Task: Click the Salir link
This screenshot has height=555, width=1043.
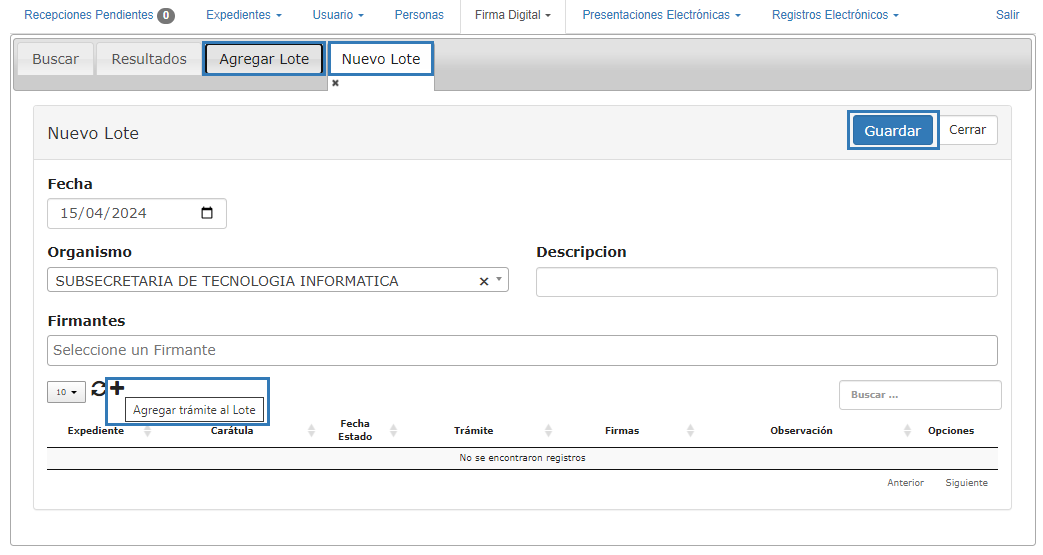Action: 1007,15
